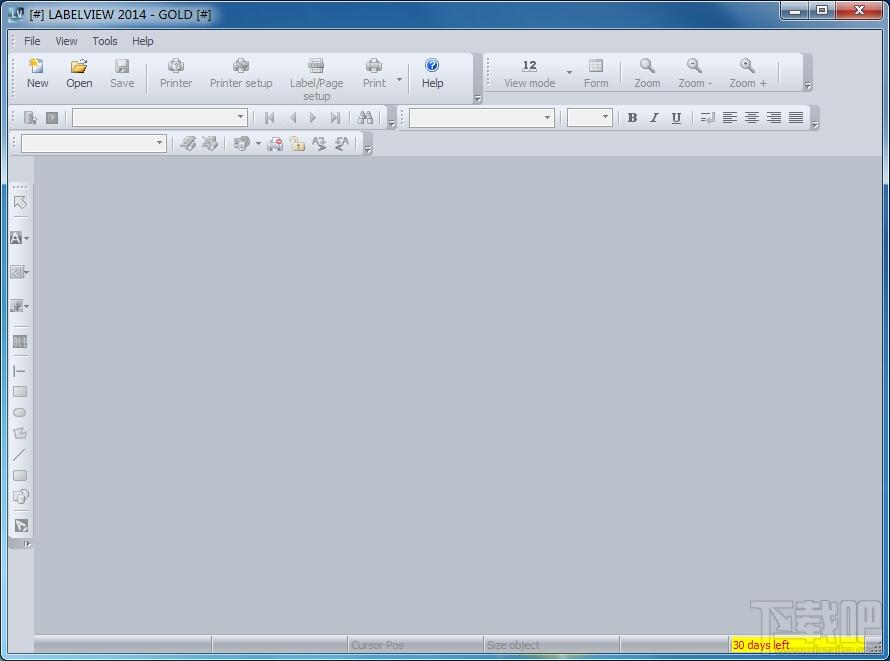Image resolution: width=890 pixels, height=661 pixels.
Task: Click the binoculars search icon
Action: [x=366, y=118]
